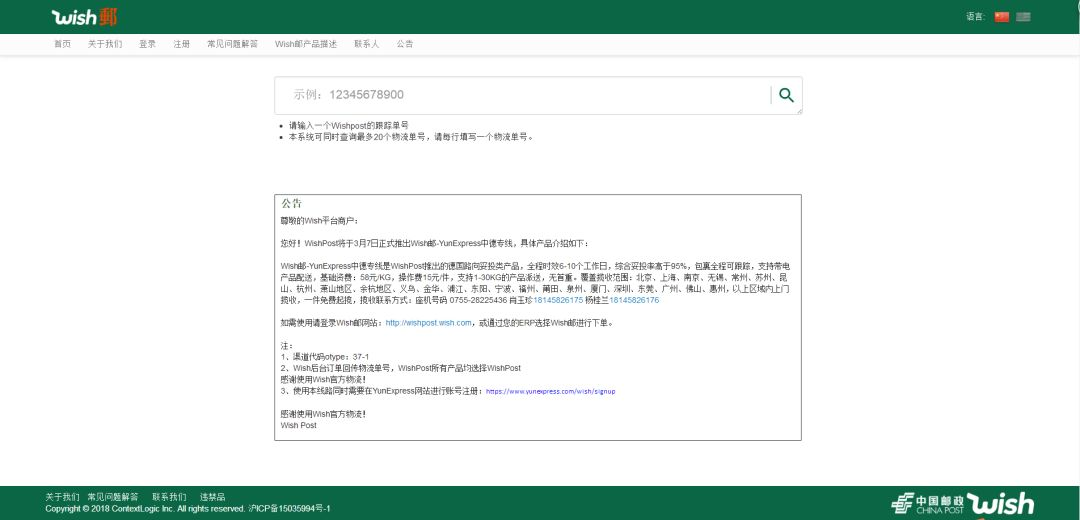Image resolution: width=1080 pixels, height=520 pixels.
Task: Click the line 渠道代码otype：37-1
Action: click(324, 357)
